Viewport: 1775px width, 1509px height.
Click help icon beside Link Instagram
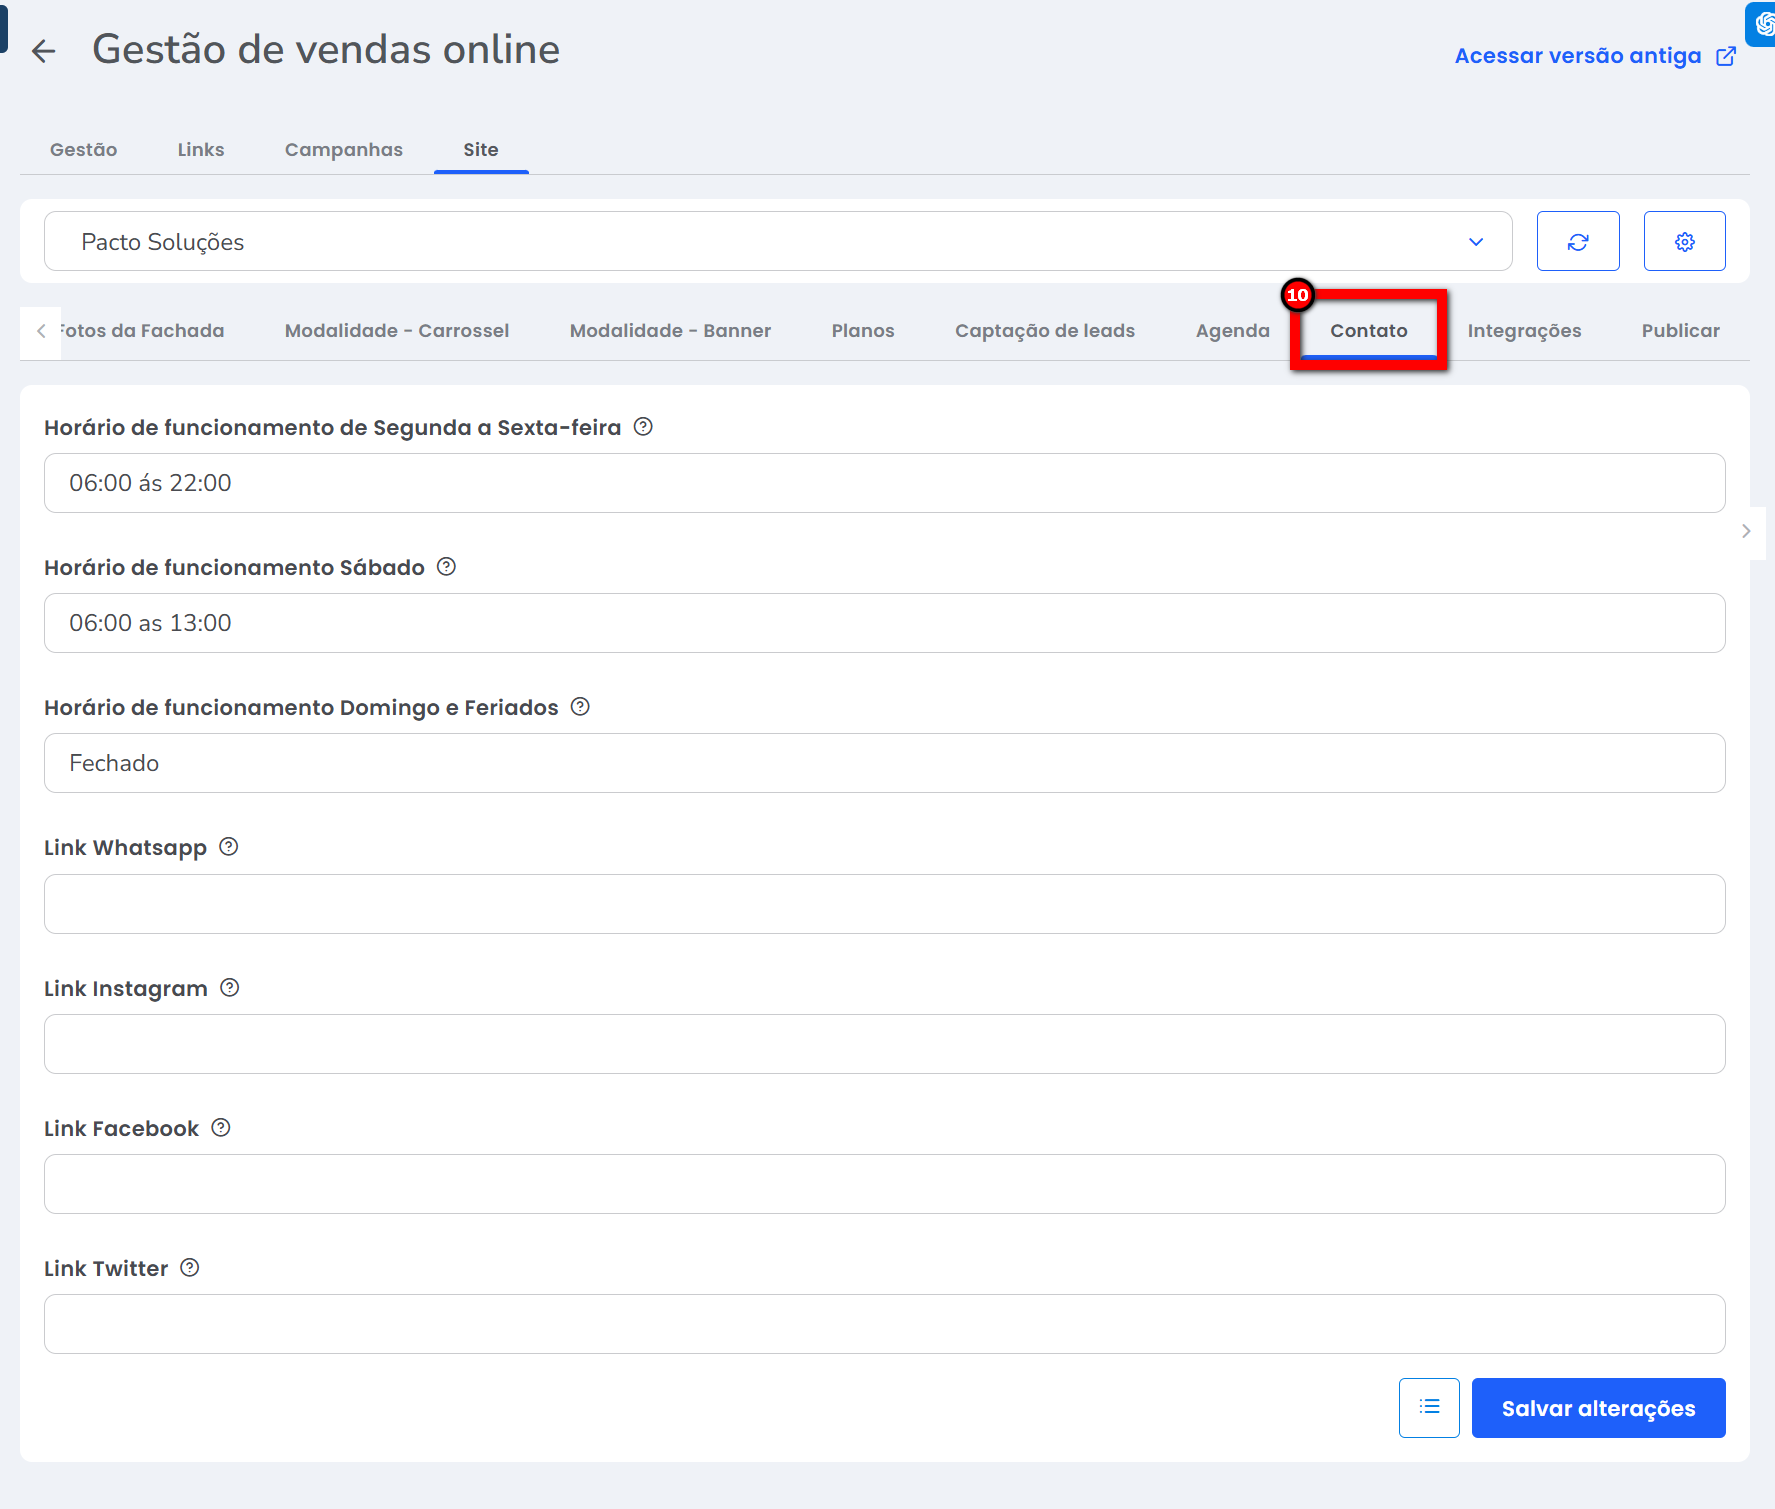[230, 988]
